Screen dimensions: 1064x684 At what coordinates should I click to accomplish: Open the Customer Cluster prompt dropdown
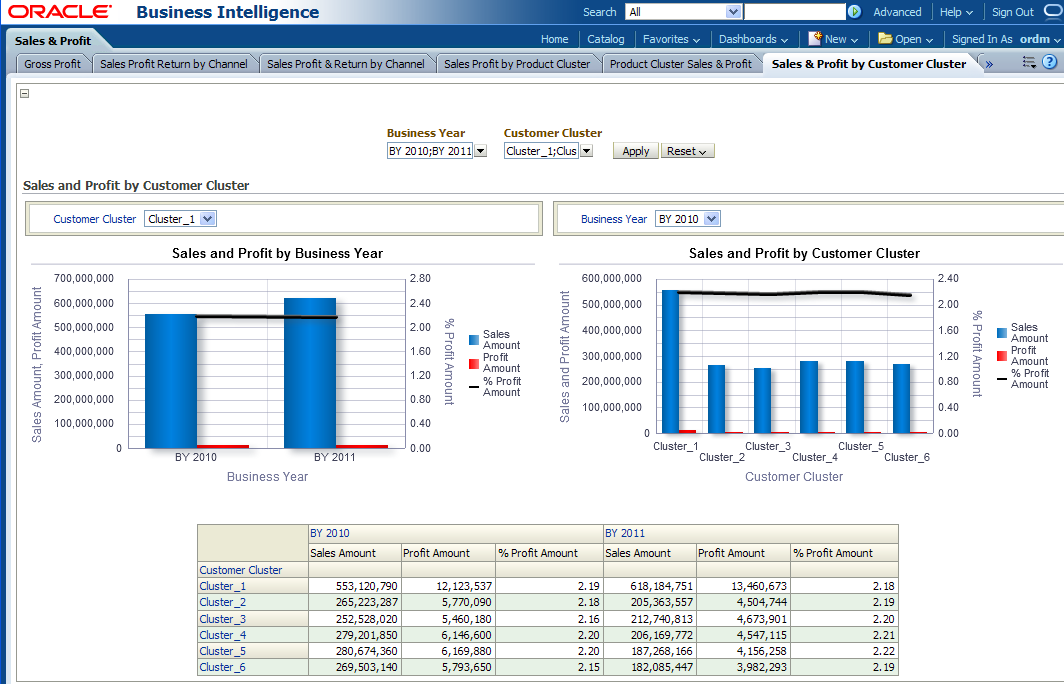point(586,151)
